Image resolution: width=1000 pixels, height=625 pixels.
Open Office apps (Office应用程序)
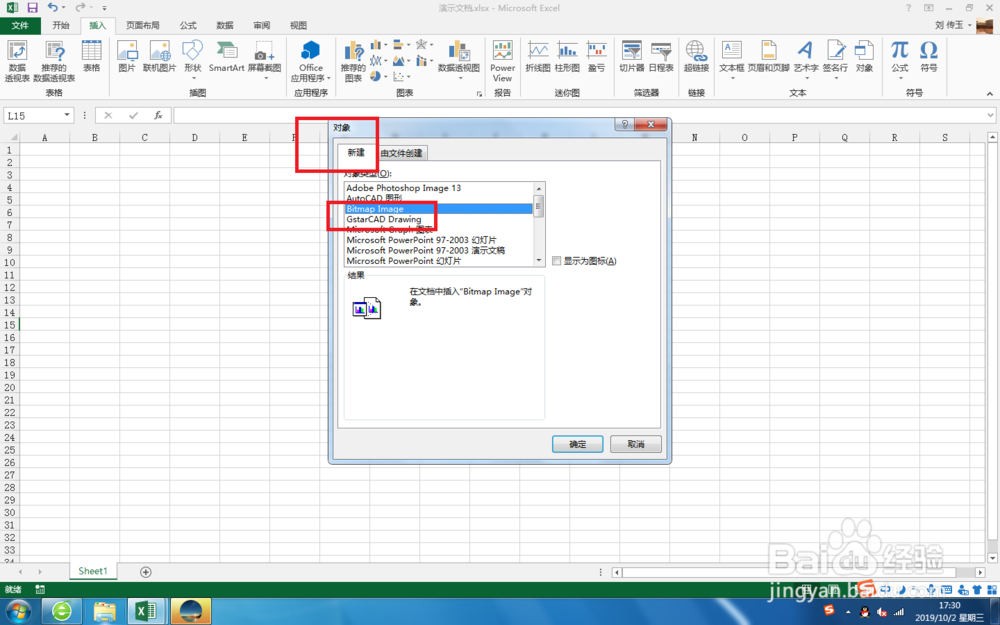tap(311, 61)
